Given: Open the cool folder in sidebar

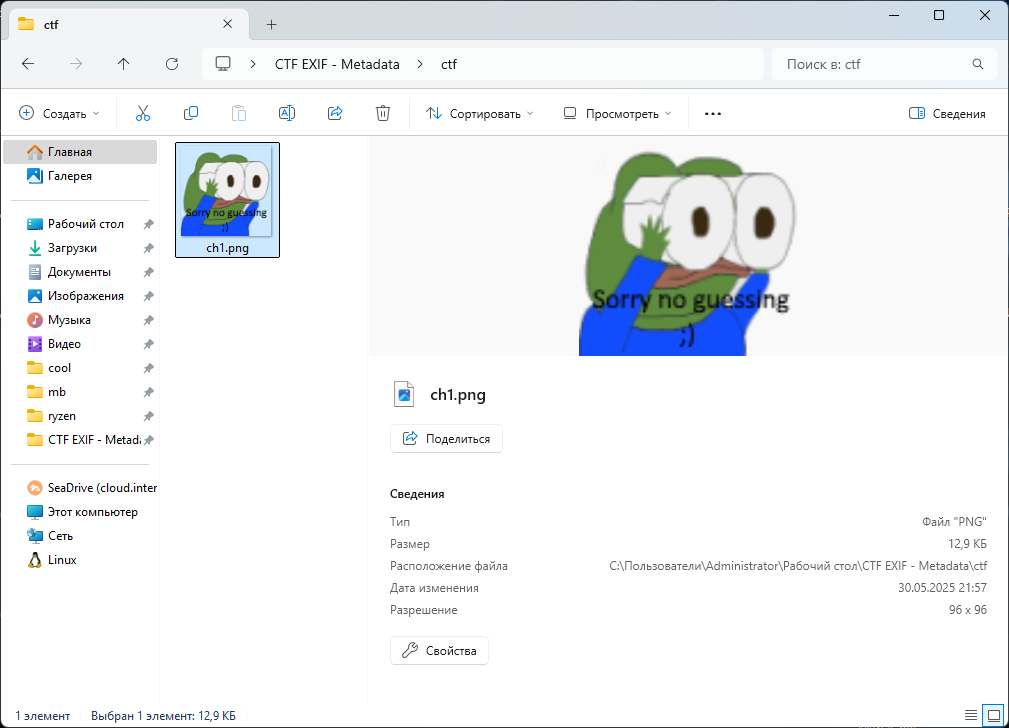Looking at the screenshot, I should coord(80,368).
